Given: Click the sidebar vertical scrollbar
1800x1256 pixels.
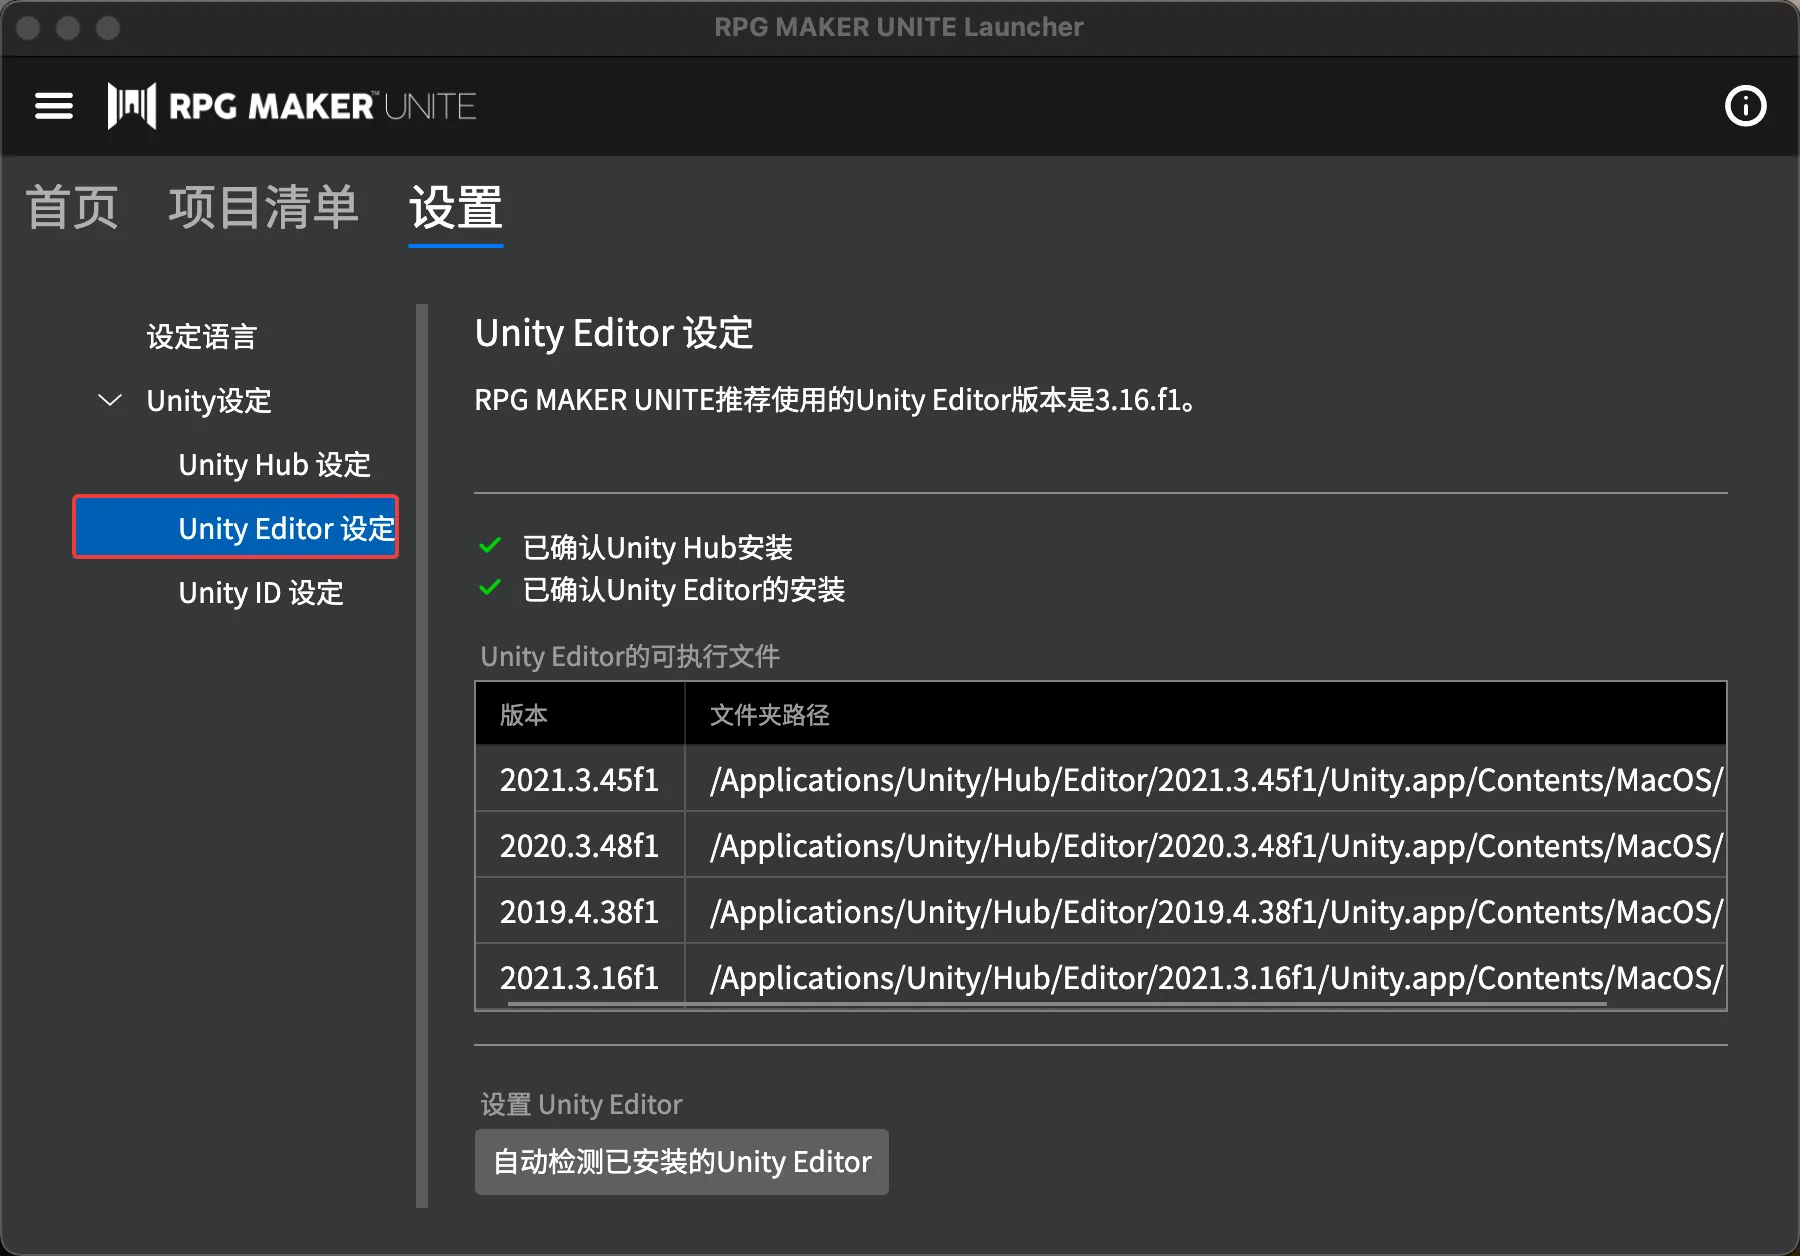Looking at the screenshot, I should [x=422, y=756].
